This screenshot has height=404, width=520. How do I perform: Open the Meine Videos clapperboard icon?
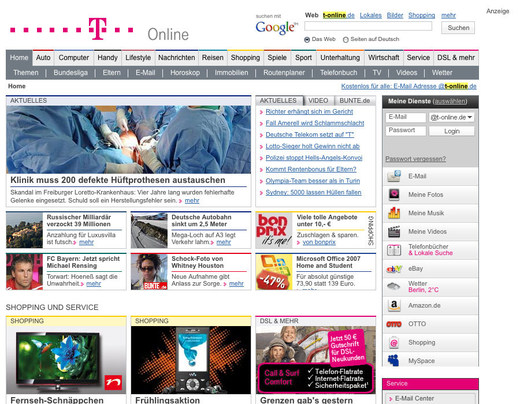[394, 231]
